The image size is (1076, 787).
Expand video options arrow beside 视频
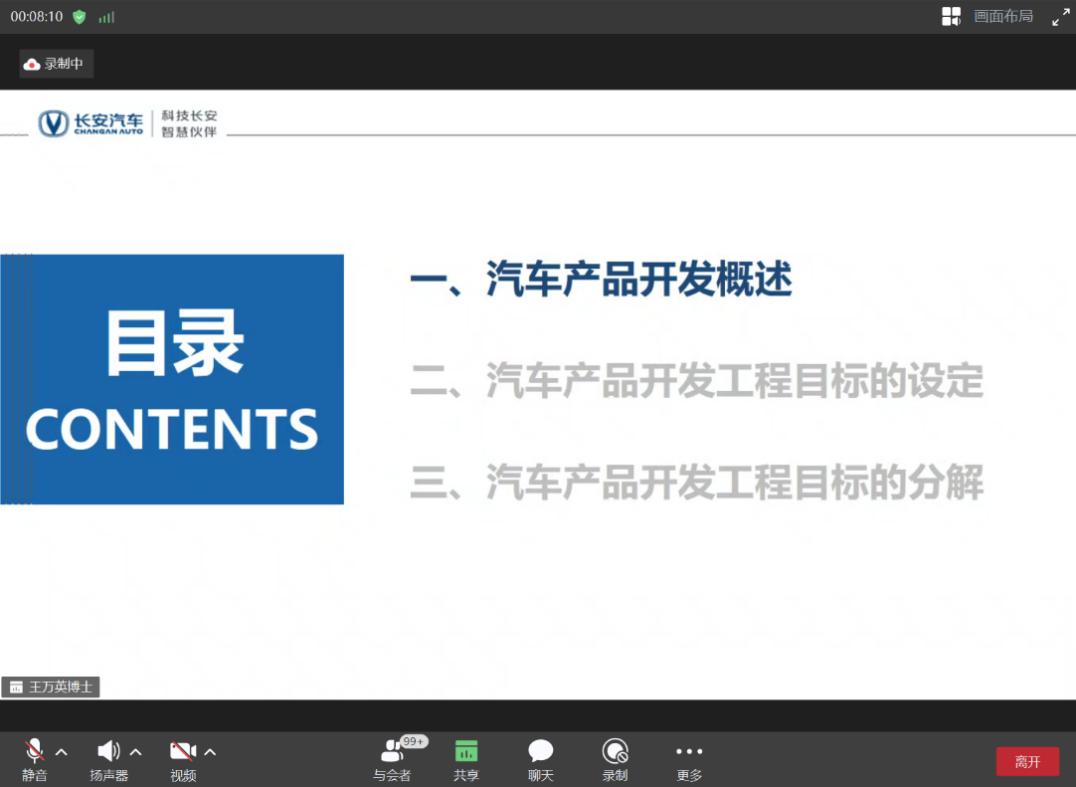[x=210, y=752]
